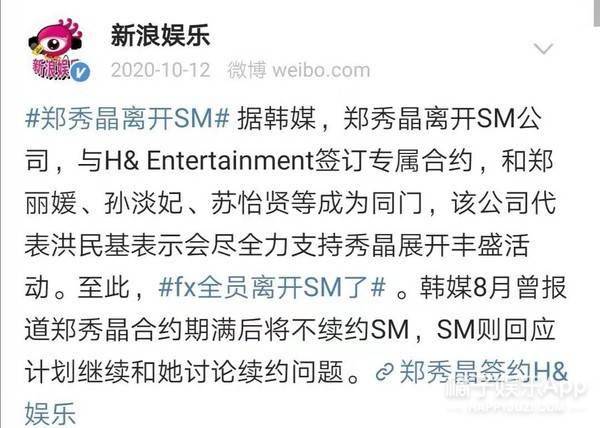600x428 pixels.
Task: Click the post date 2020-10-12
Action: (x=161, y=70)
